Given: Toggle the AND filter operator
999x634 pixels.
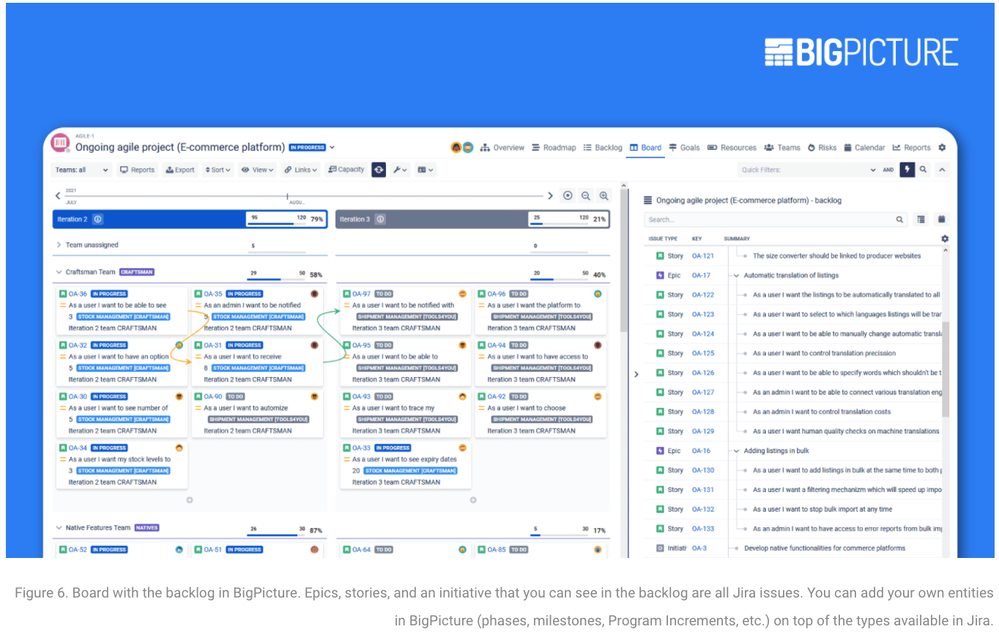Looking at the screenshot, I should click(x=888, y=170).
